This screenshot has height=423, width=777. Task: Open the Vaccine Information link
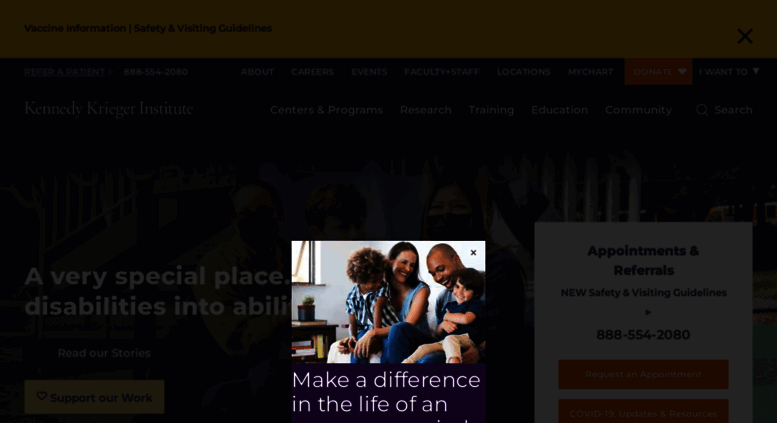point(75,28)
